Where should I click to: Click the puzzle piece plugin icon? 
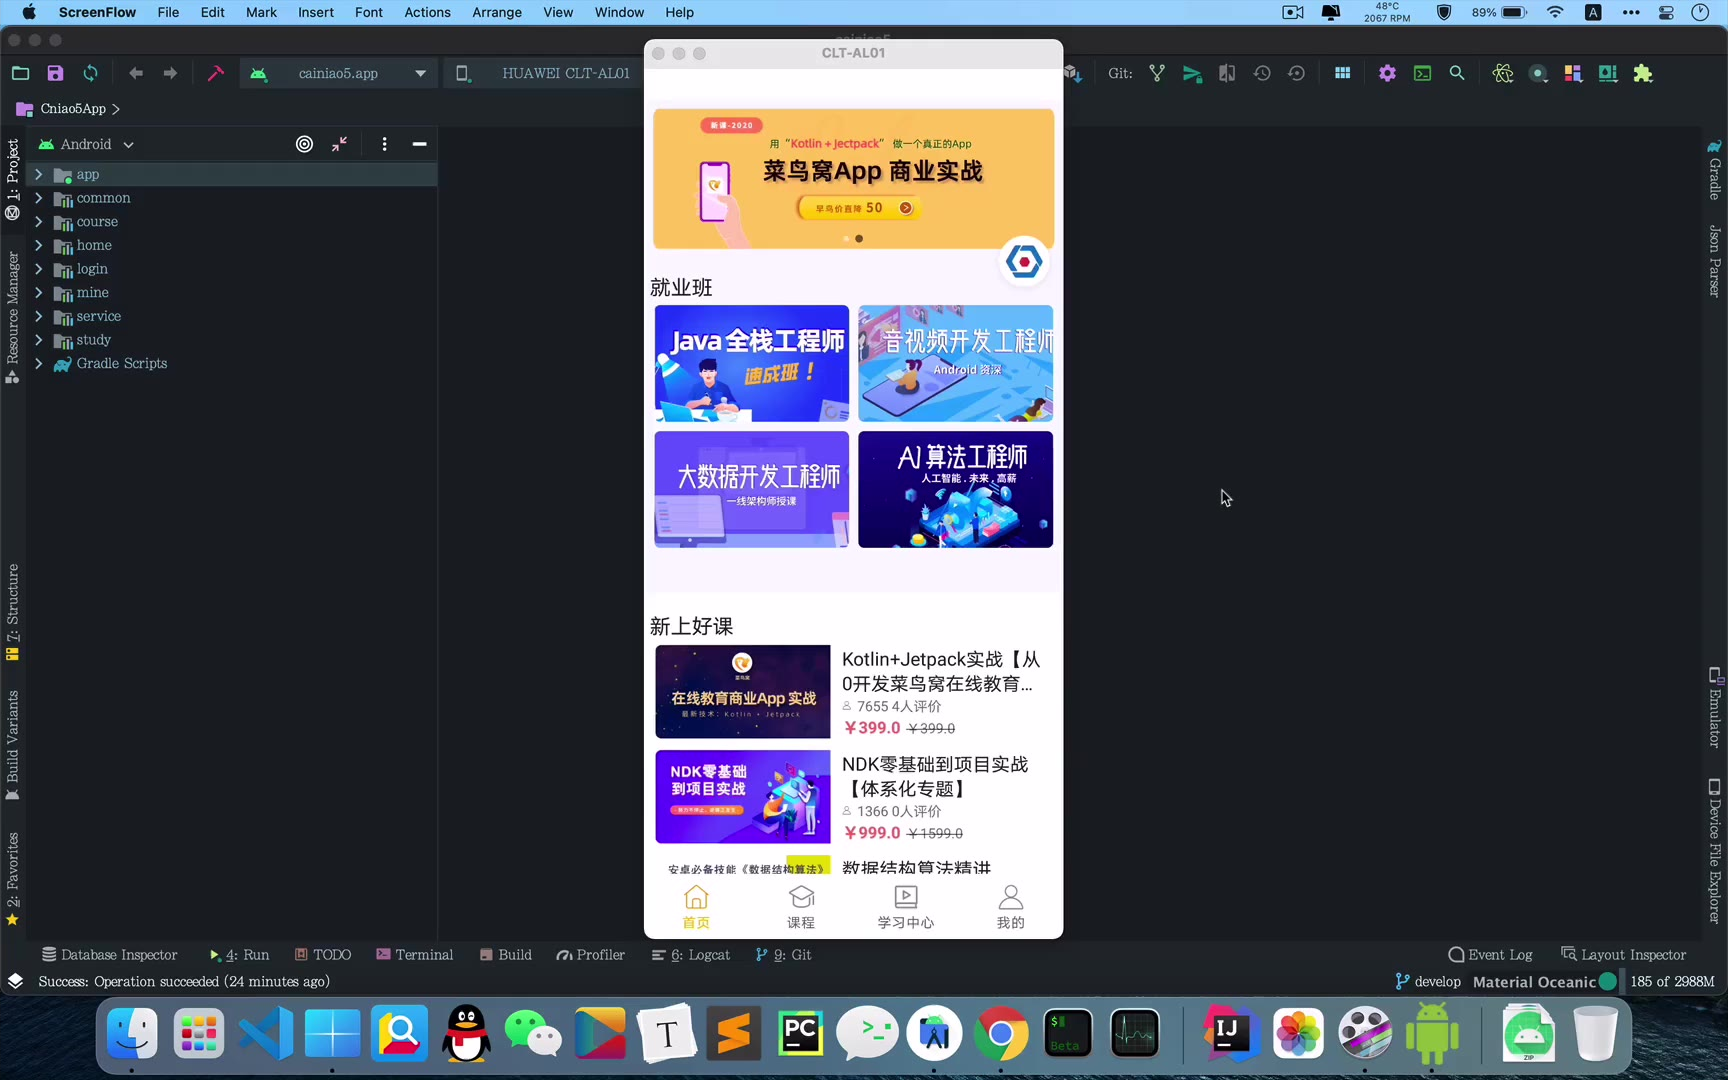(1643, 73)
